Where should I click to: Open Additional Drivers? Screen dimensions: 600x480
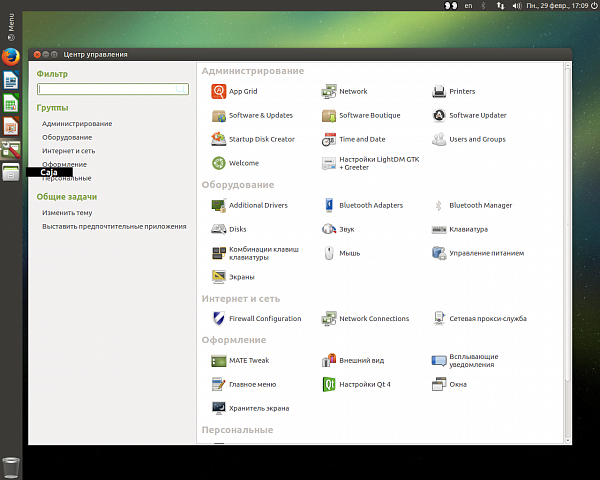(x=249, y=206)
